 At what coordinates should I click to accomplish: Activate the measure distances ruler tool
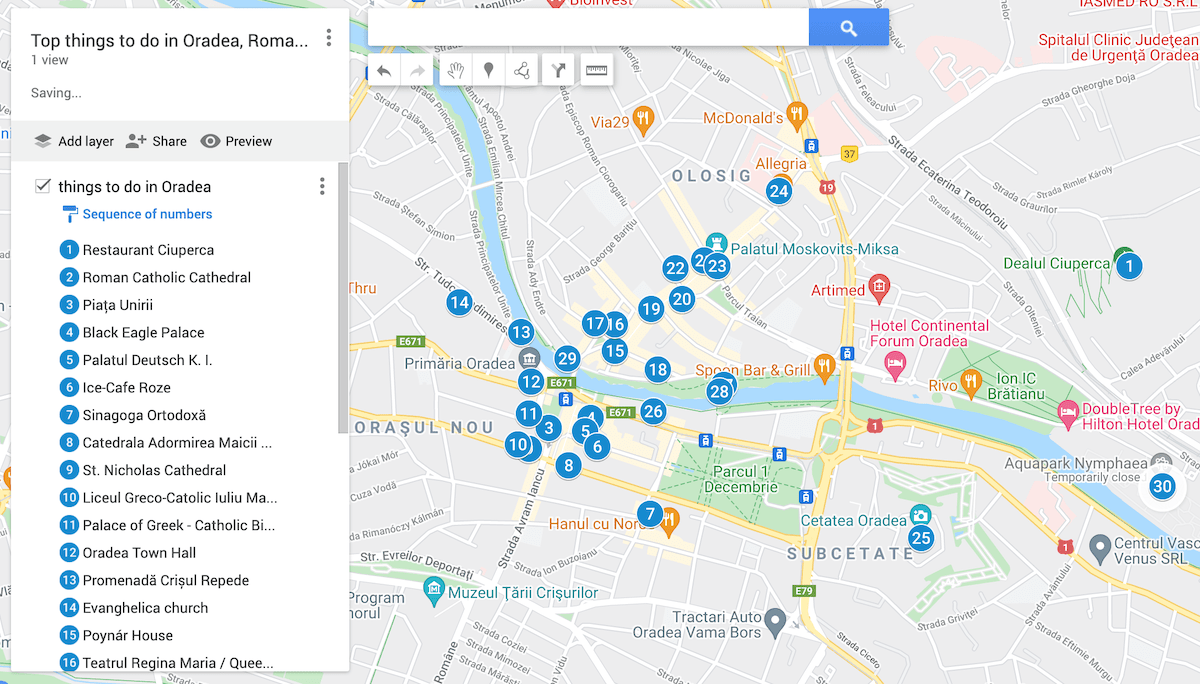(596, 69)
